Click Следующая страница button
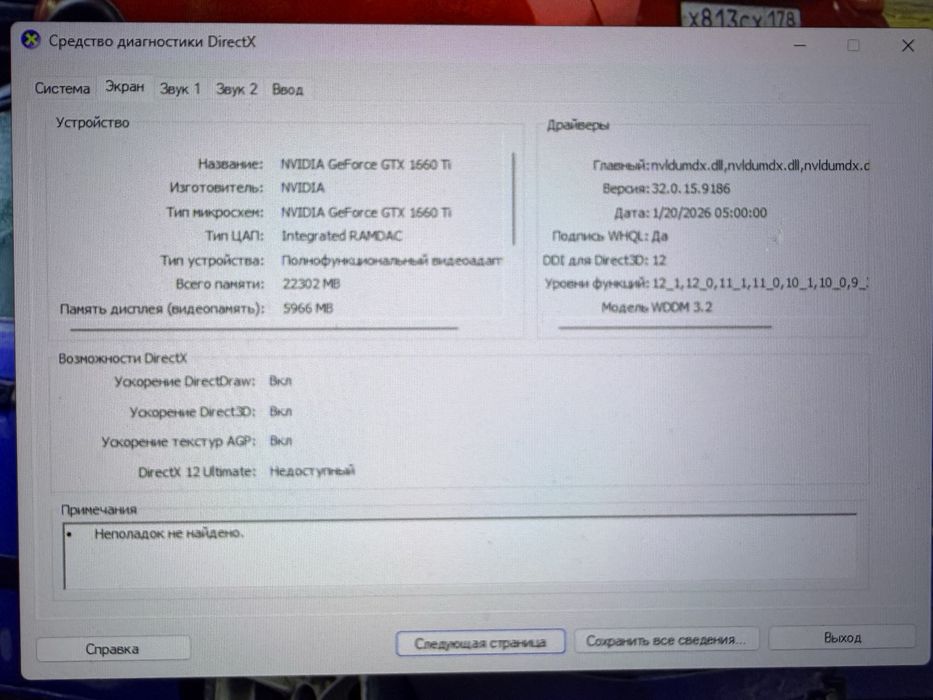This screenshot has width=933, height=700. pos(480,643)
